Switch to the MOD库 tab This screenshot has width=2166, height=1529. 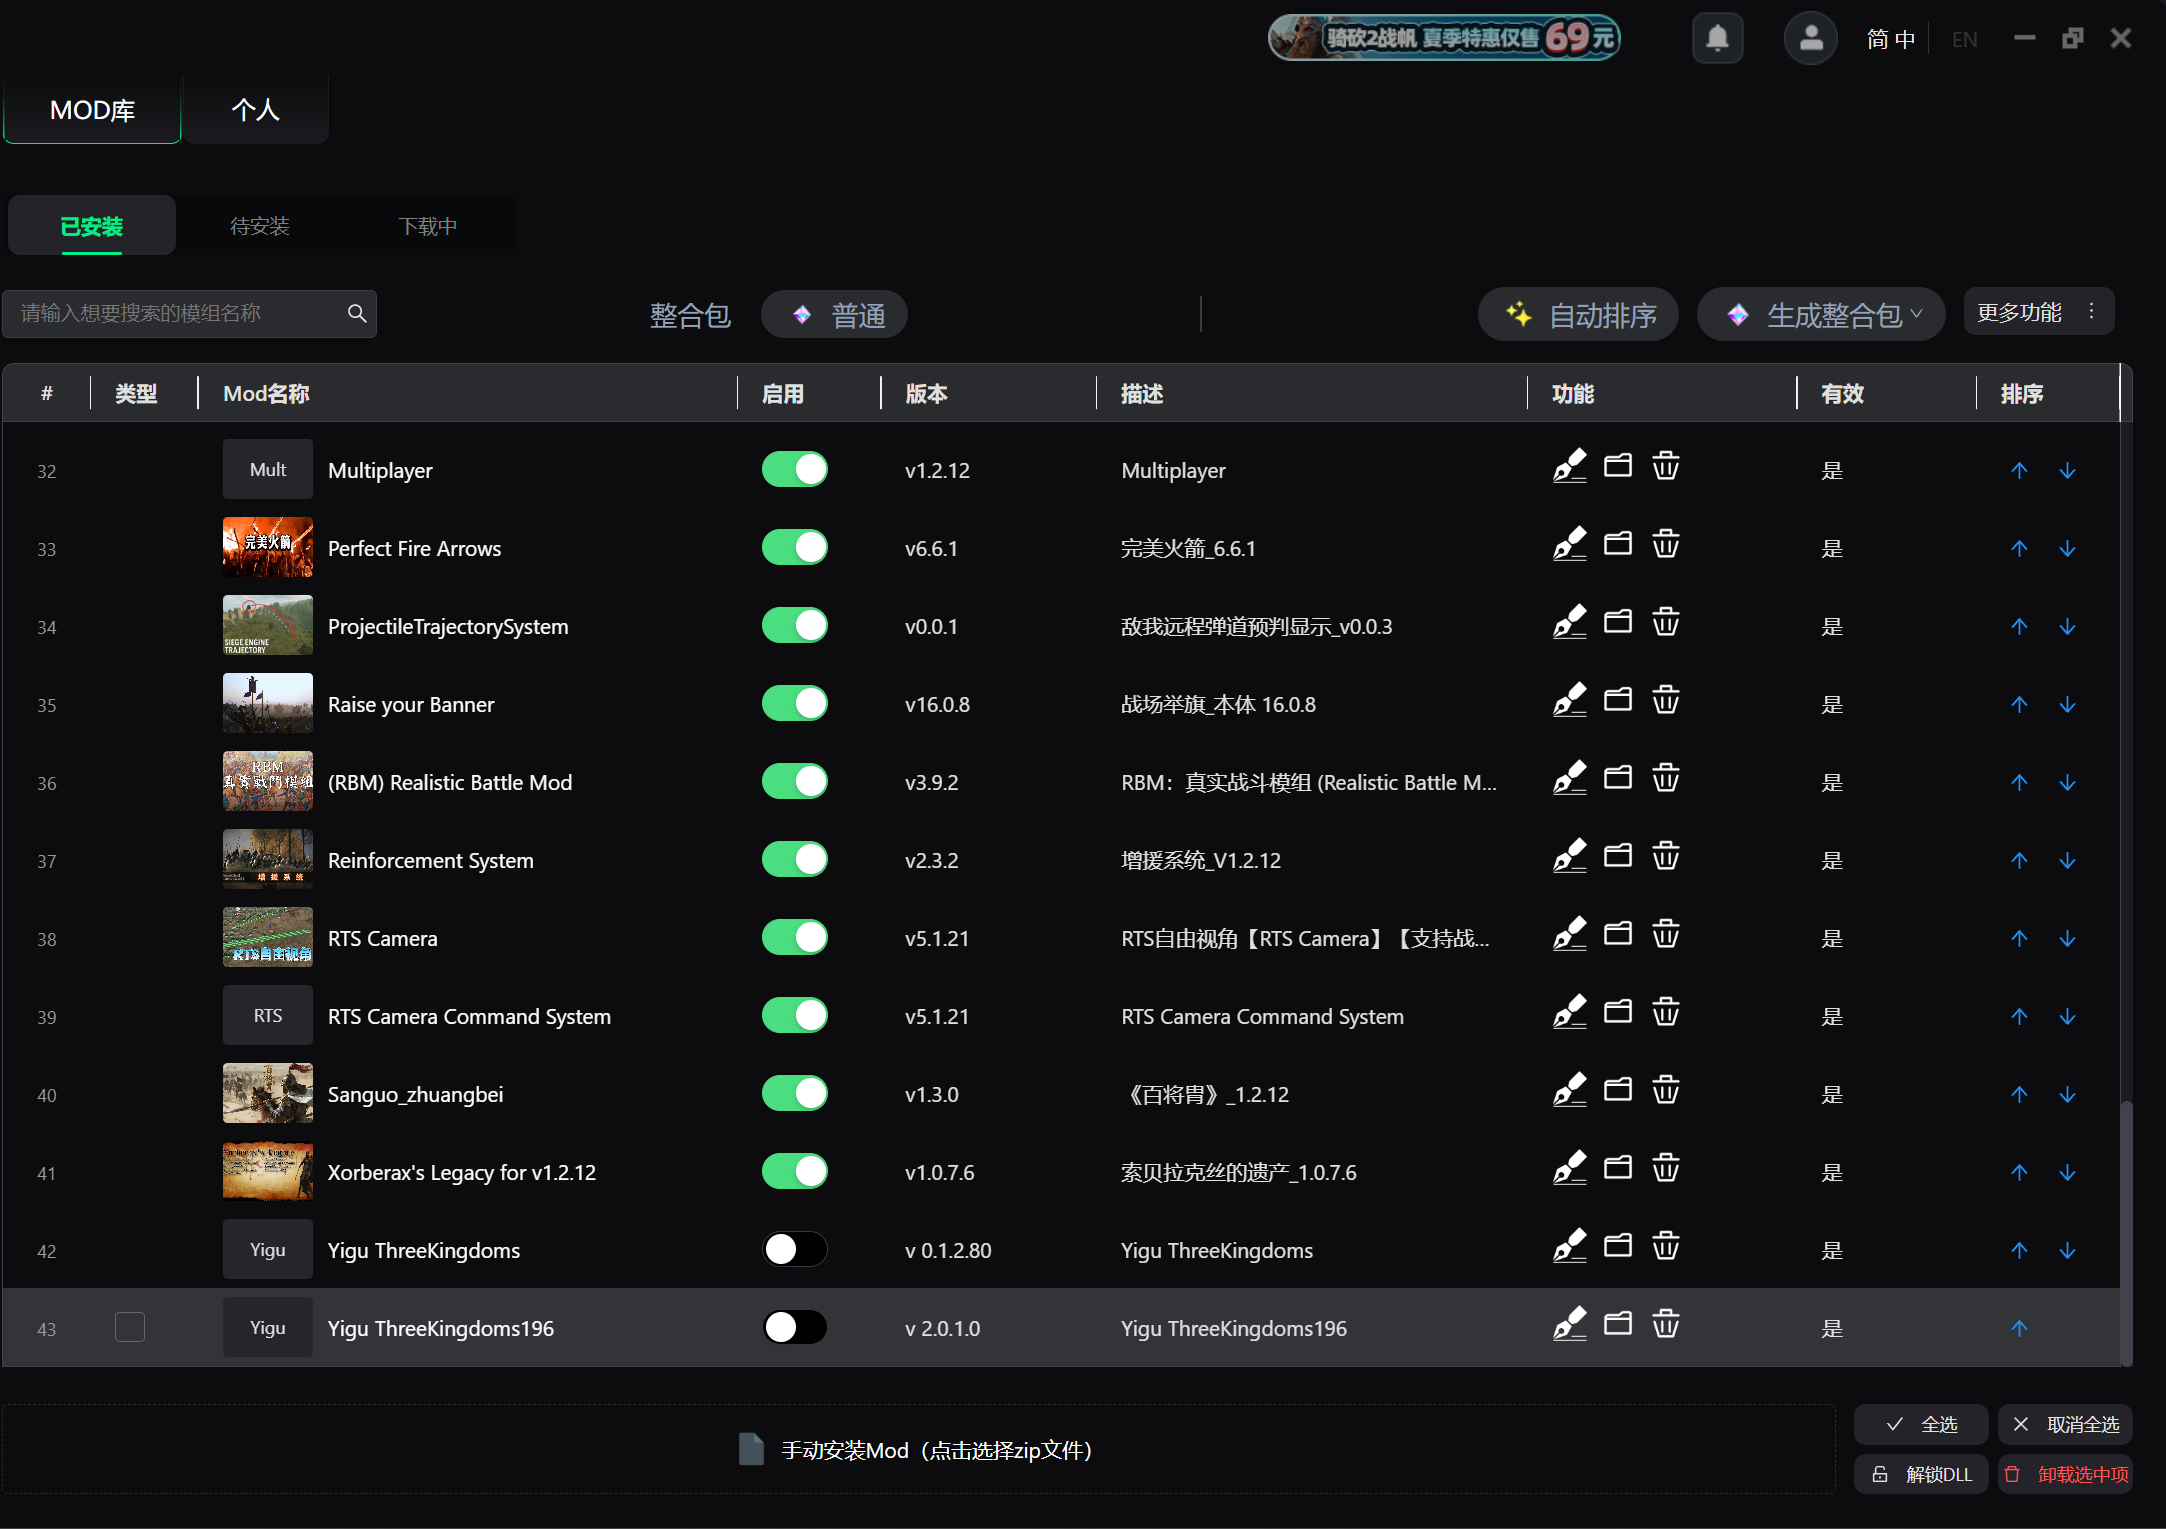point(92,110)
